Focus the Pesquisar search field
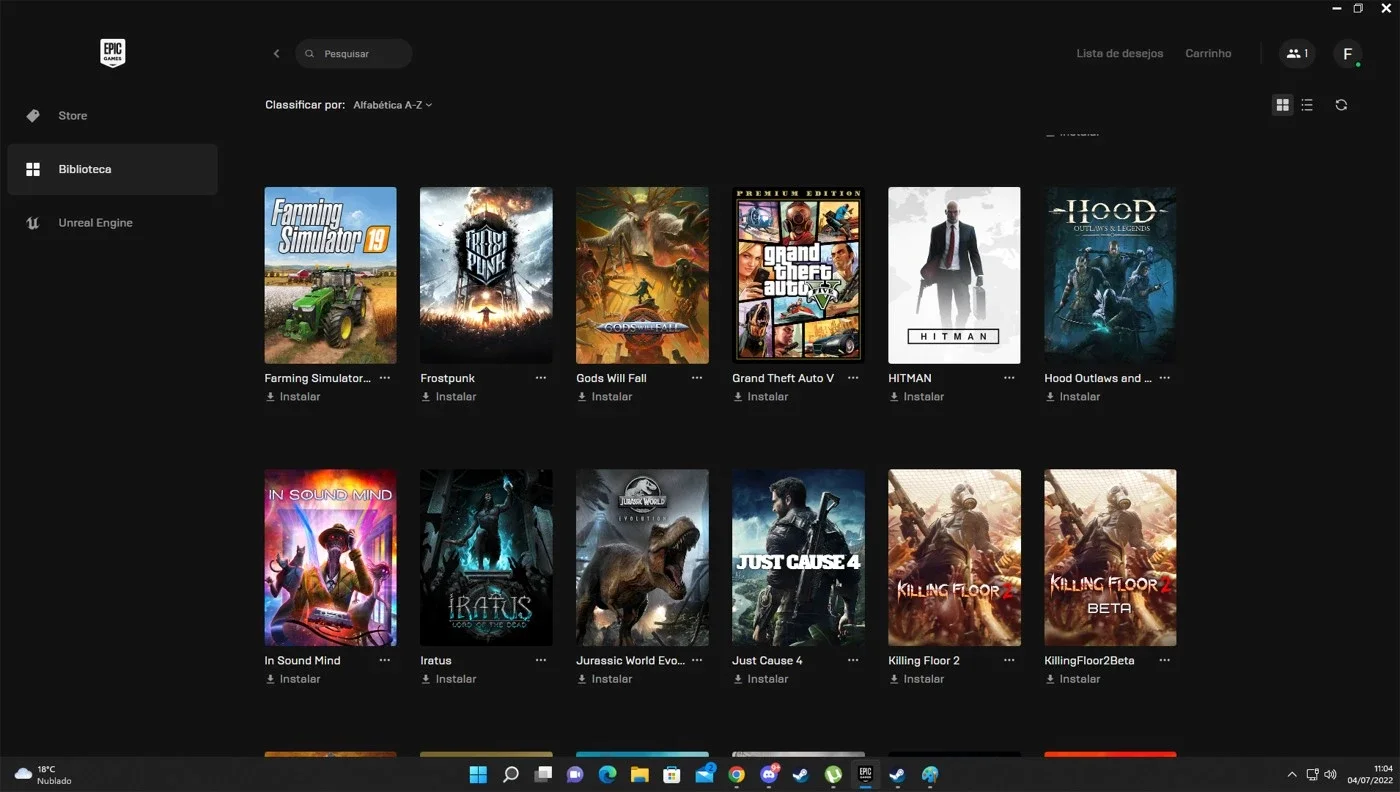The image size is (1400, 792). pos(353,54)
